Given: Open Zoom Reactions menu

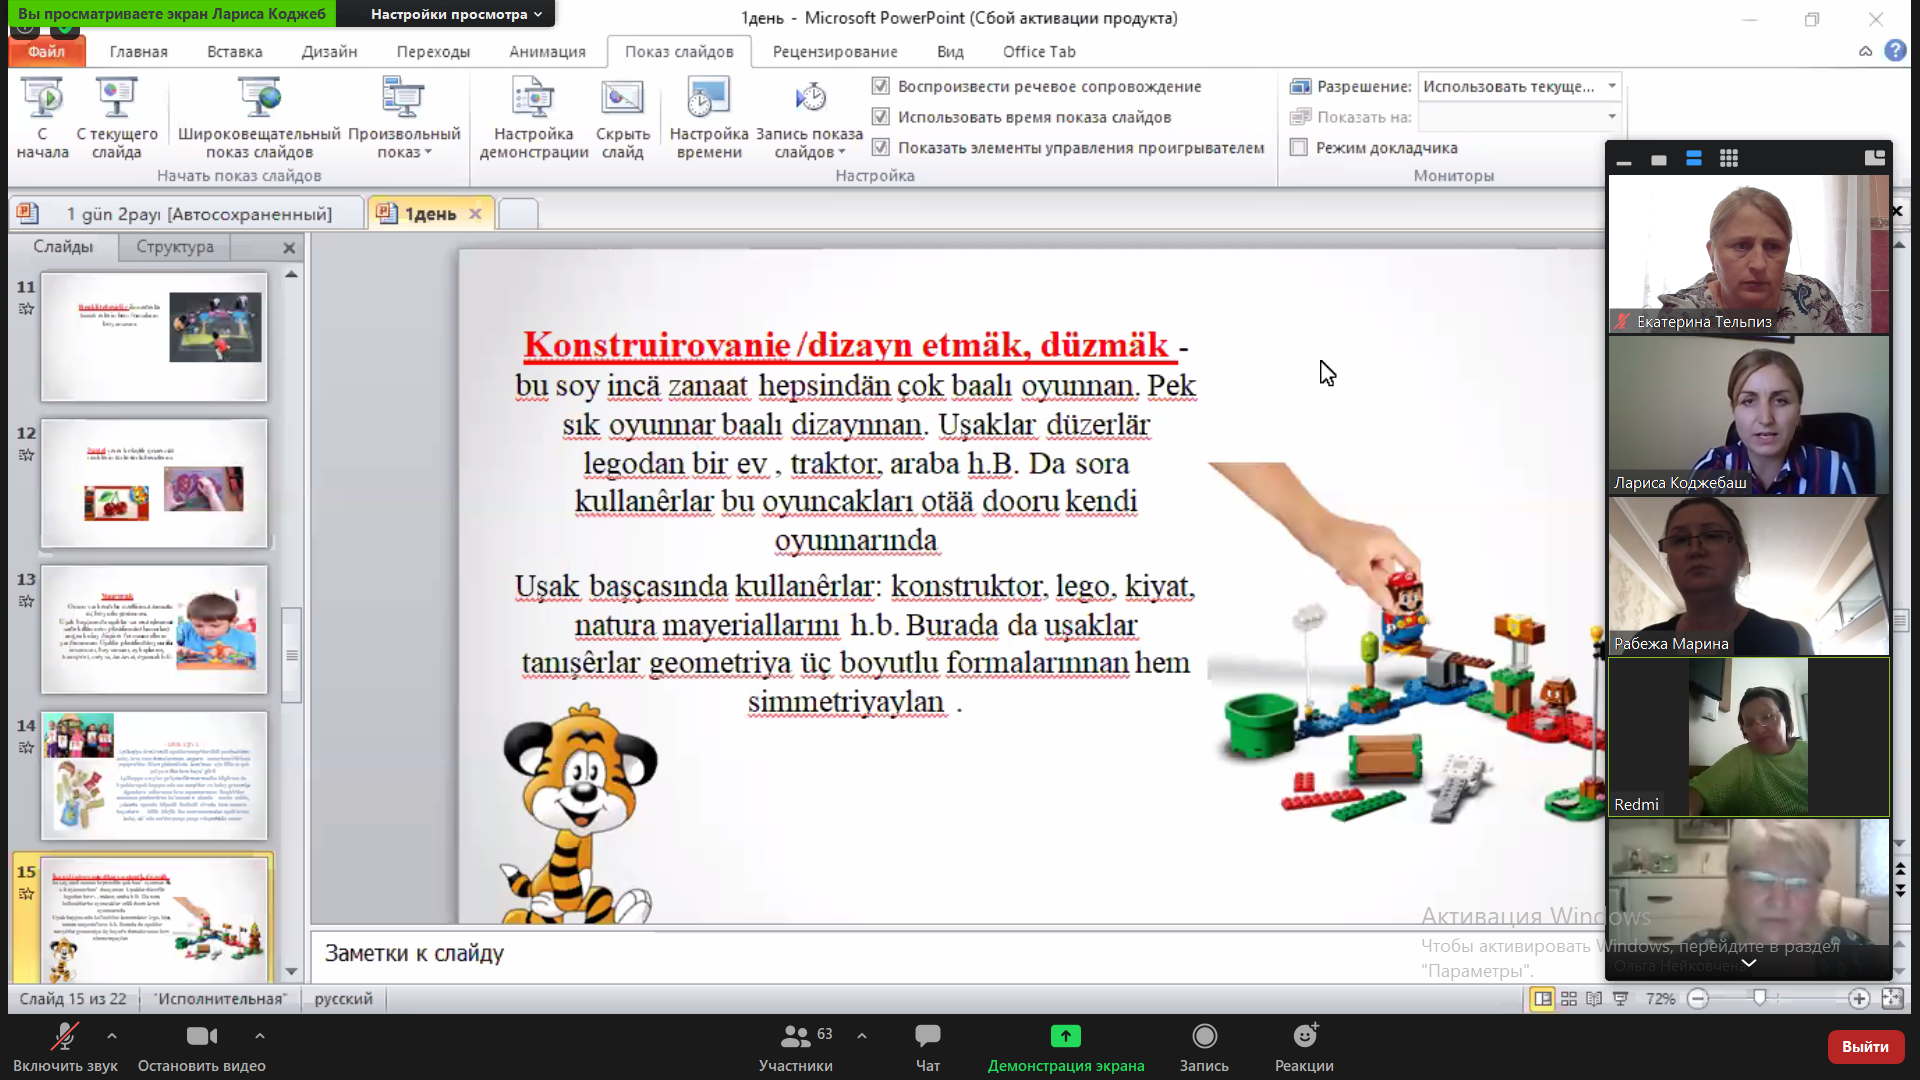Looking at the screenshot, I should pos(1303,1037).
